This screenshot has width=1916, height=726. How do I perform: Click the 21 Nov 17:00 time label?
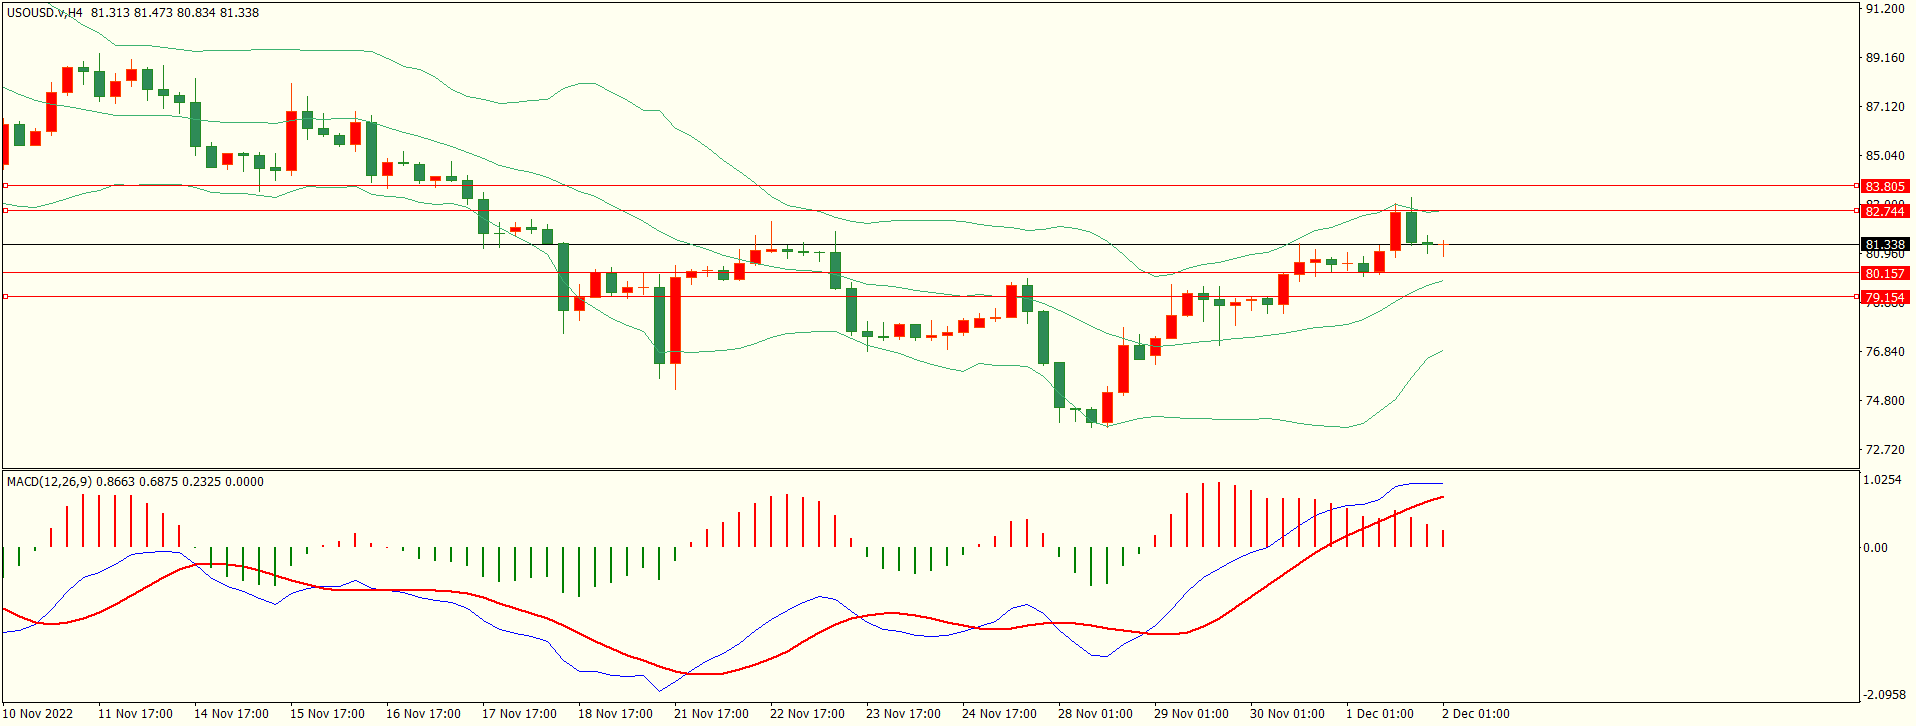(x=711, y=714)
